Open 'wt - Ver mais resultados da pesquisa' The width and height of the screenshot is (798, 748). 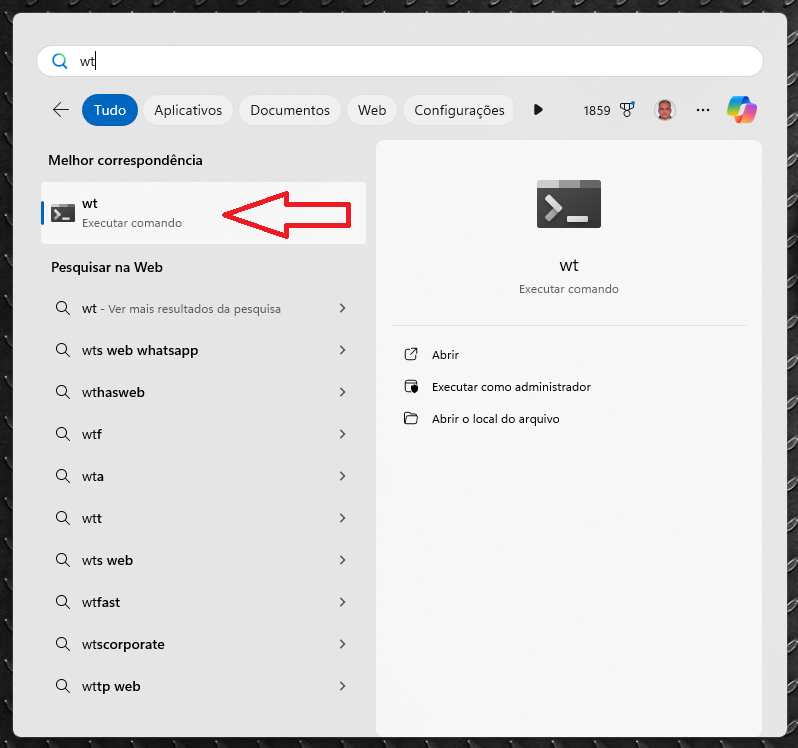(202, 308)
